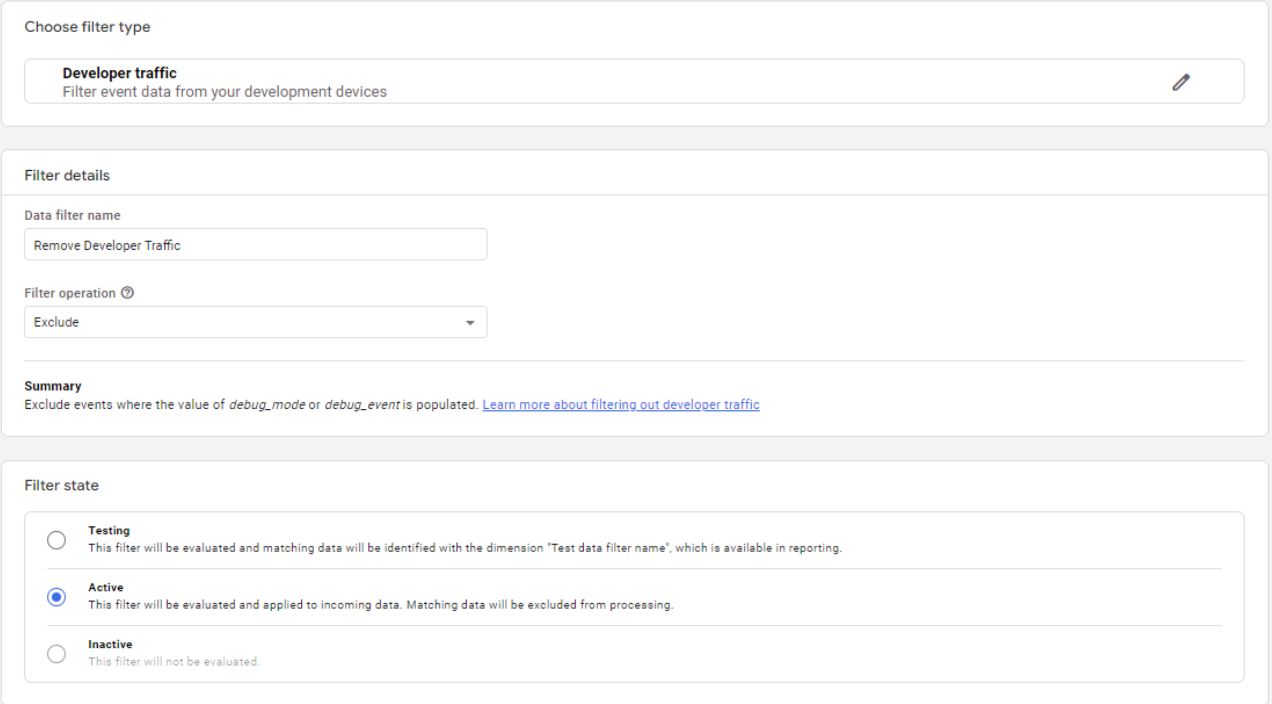1272x704 pixels.
Task: Click the pencil edit icon for filter type
Action: [x=1181, y=82]
